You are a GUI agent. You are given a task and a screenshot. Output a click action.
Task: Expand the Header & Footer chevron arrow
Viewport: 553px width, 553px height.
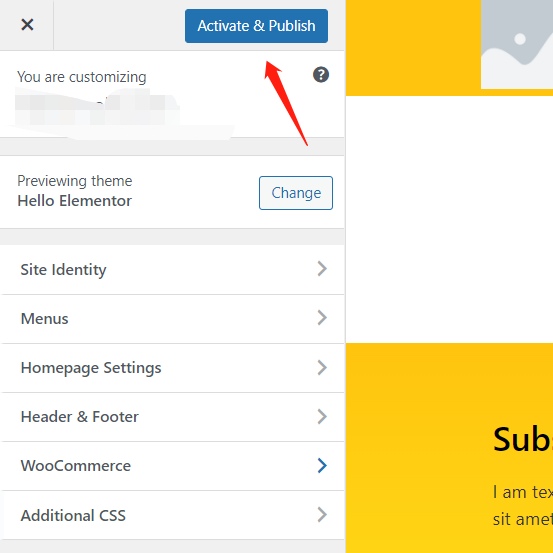[322, 417]
